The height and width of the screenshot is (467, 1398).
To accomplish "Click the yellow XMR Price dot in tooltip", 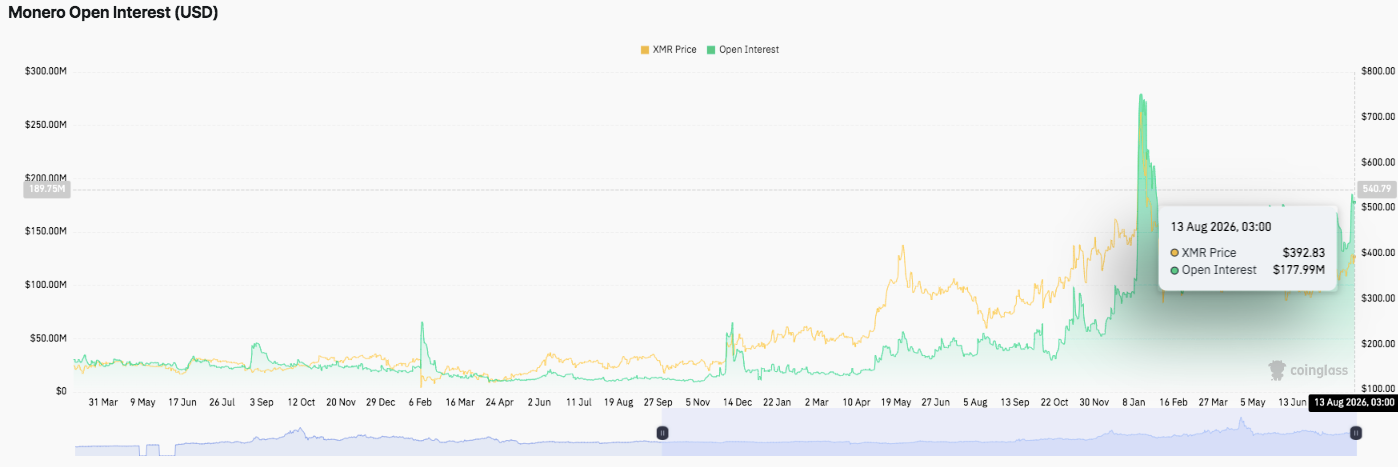I will [1175, 253].
